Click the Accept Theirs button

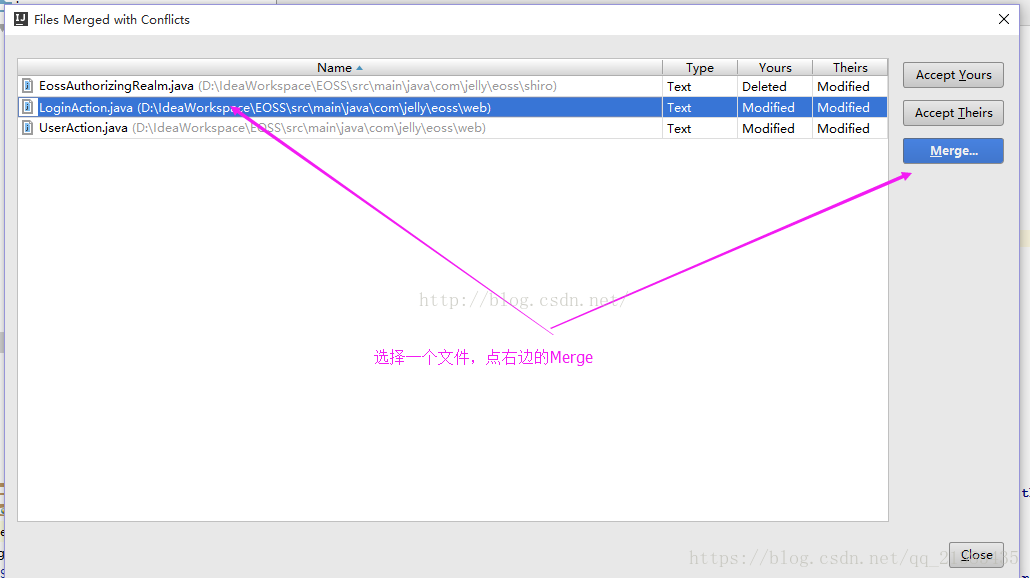(953, 113)
